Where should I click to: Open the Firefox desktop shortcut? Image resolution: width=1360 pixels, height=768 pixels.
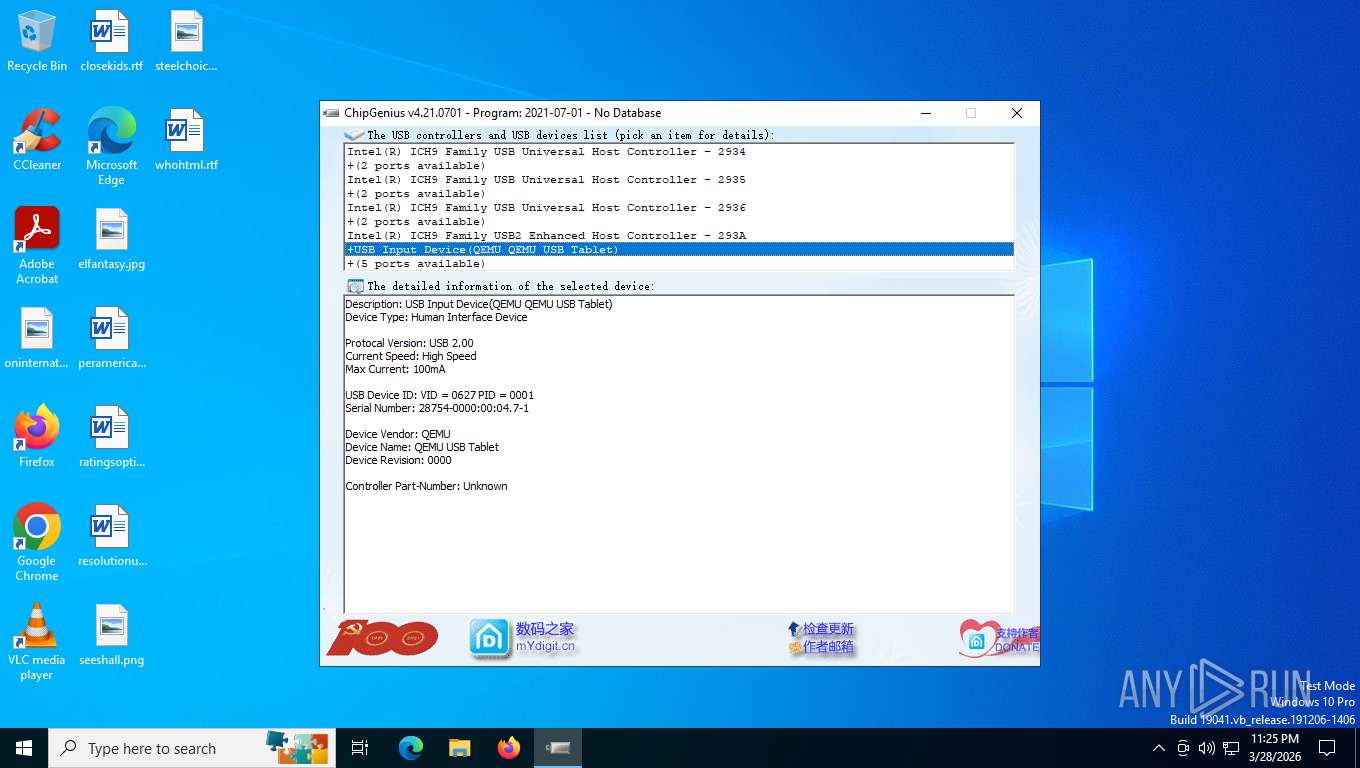(x=37, y=437)
